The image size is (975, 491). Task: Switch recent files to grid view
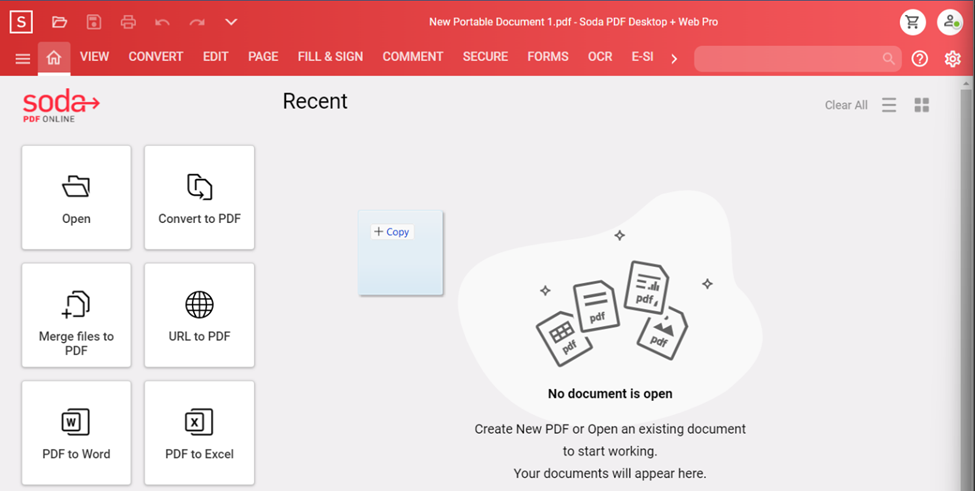point(922,105)
